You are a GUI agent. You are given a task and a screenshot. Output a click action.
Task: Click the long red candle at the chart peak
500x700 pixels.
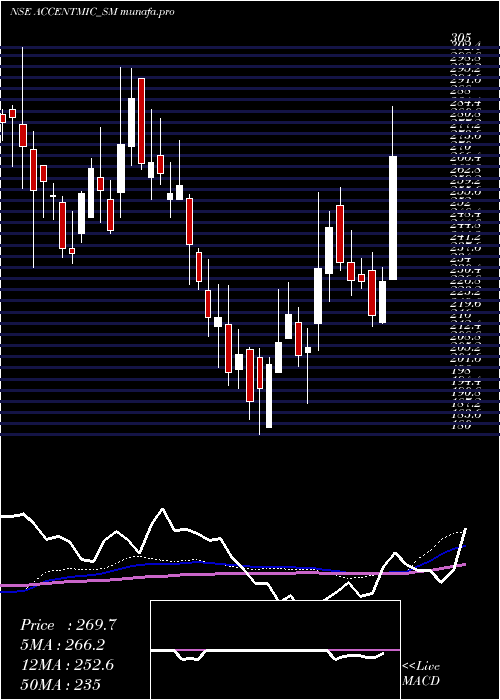pyautogui.click(x=142, y=121)
